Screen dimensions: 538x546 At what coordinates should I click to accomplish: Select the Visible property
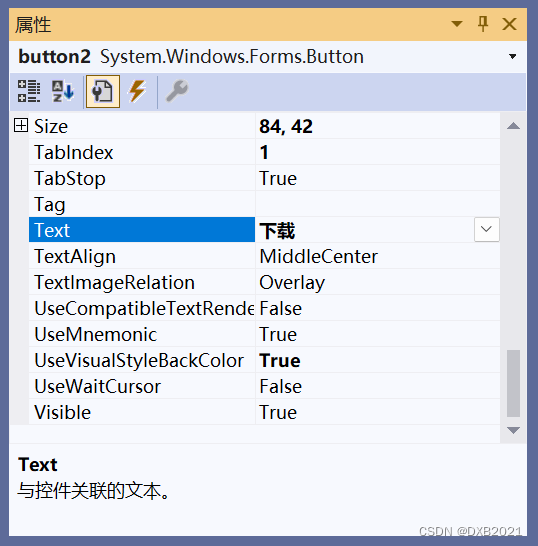pos(142,412)
